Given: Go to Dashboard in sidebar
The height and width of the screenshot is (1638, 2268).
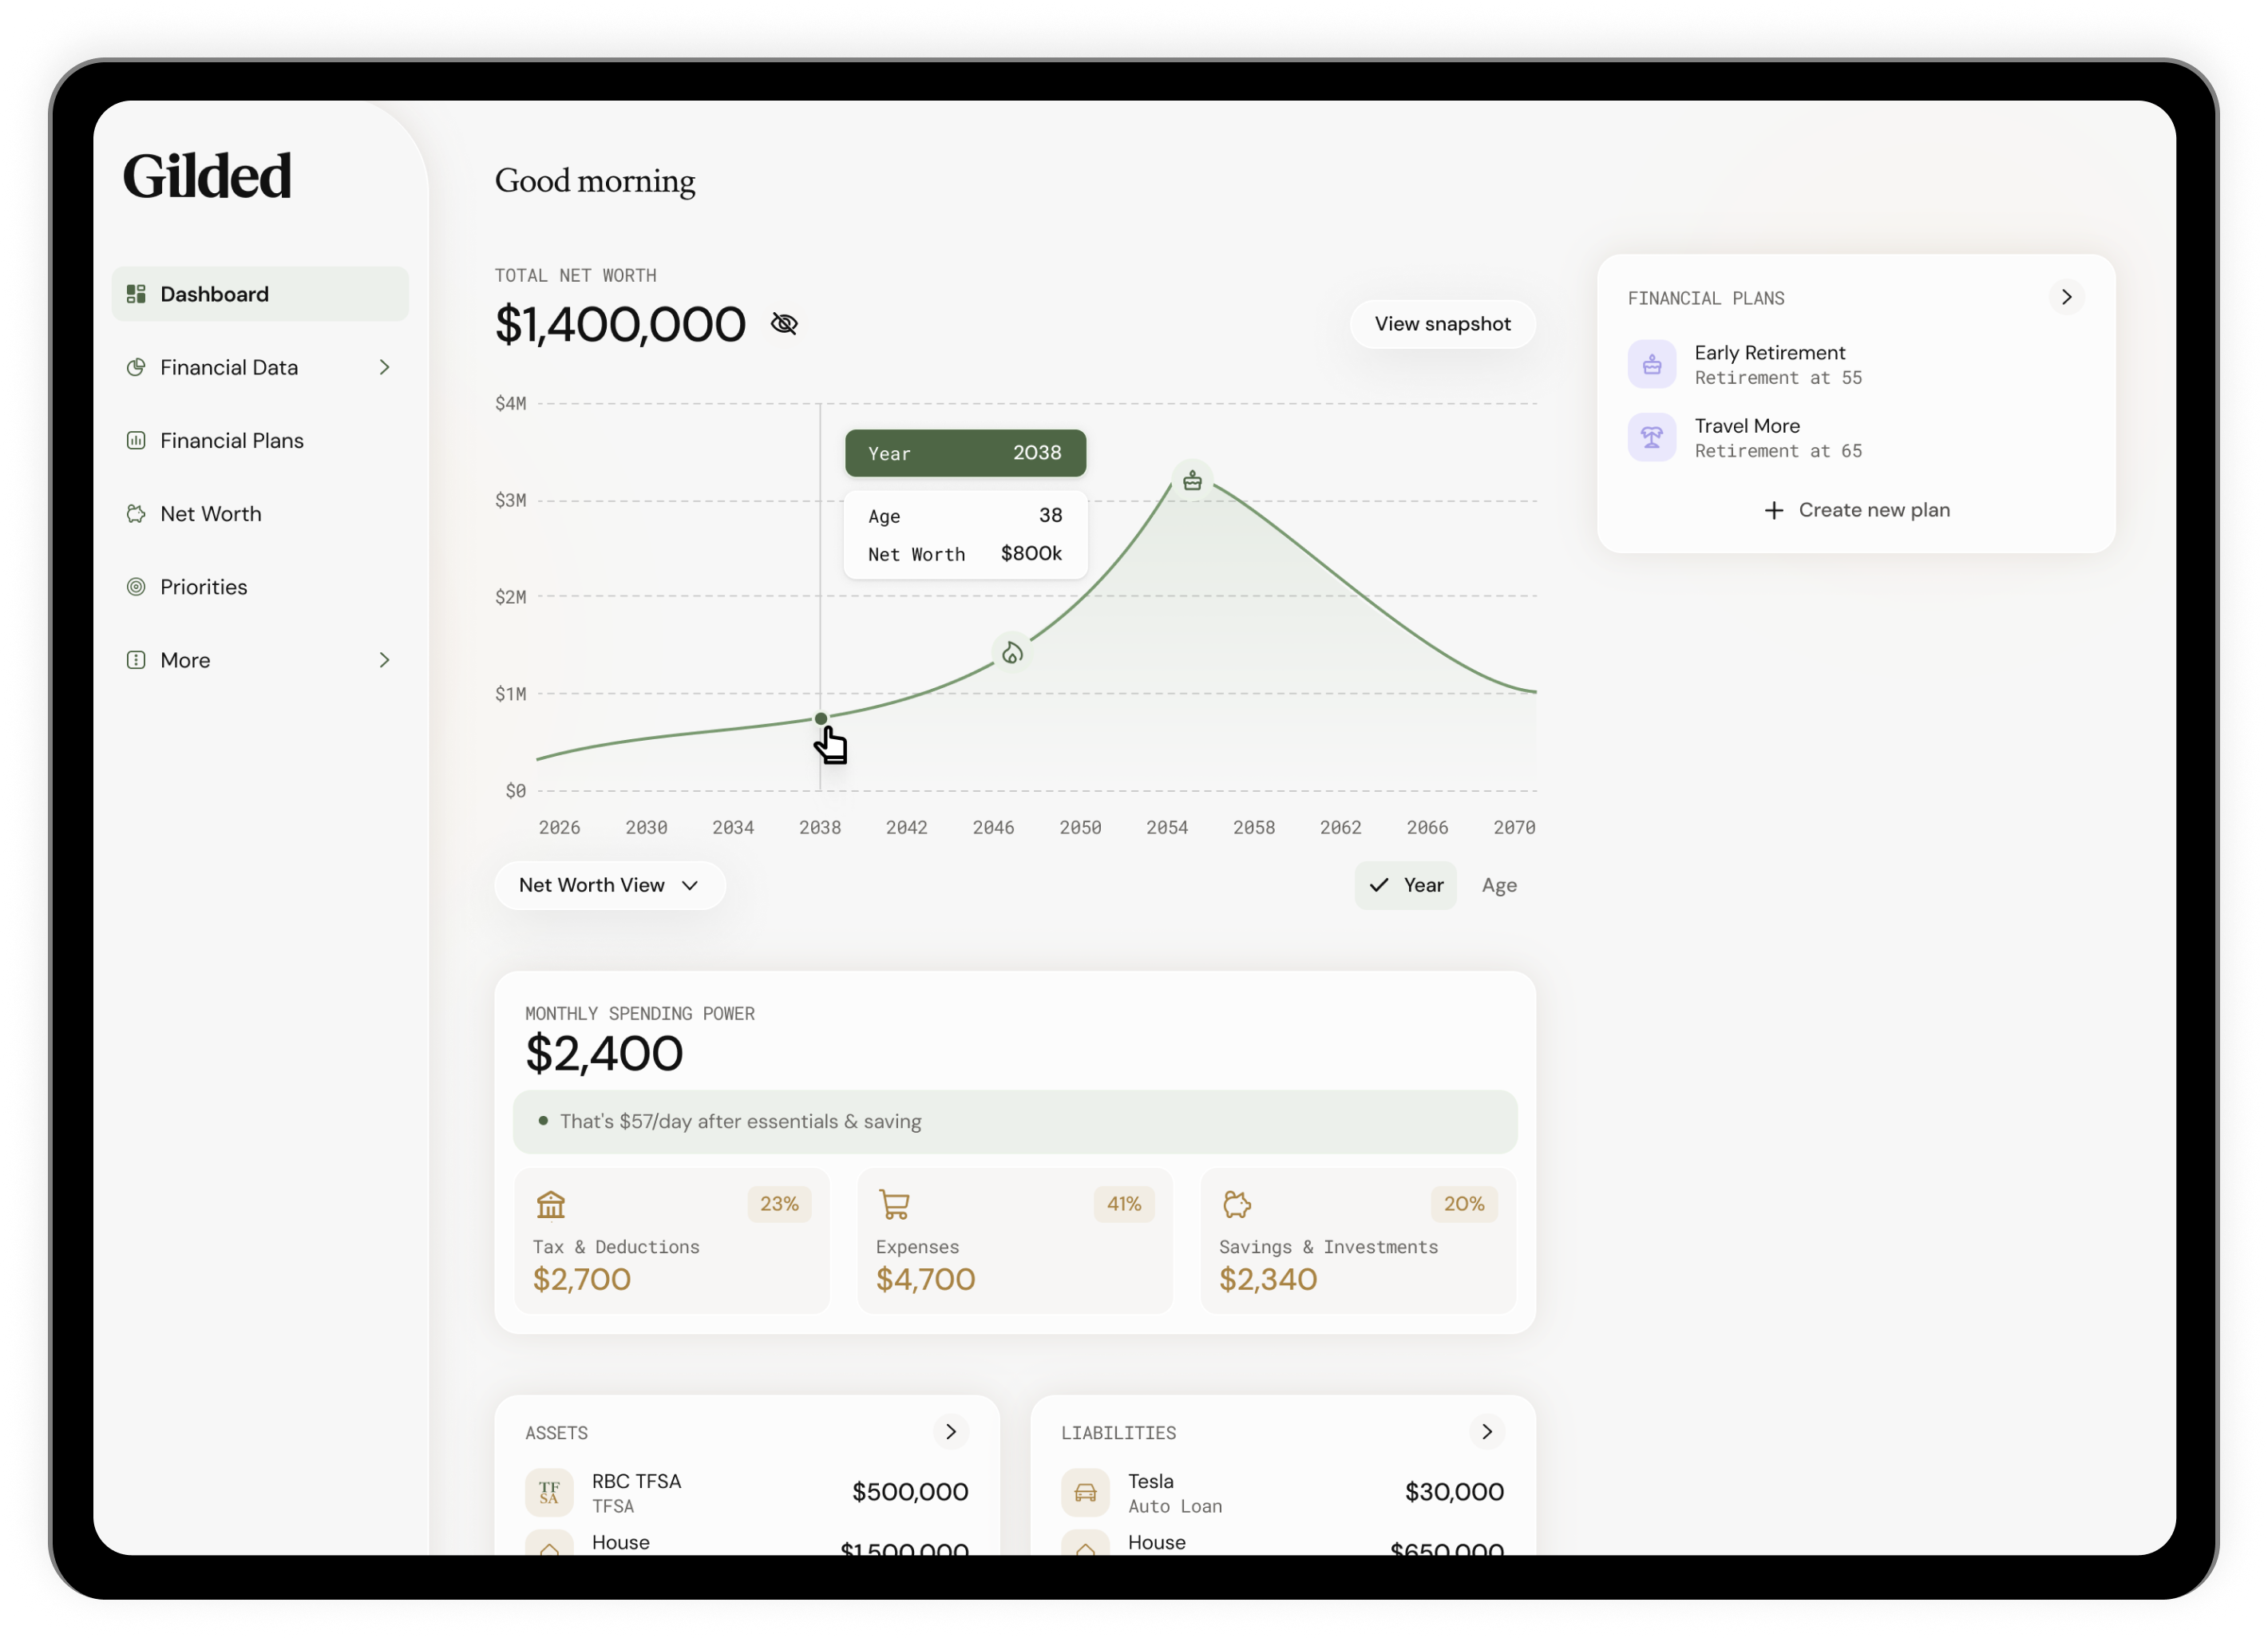Looking at the screenshot, I should [x=260, y=294].
